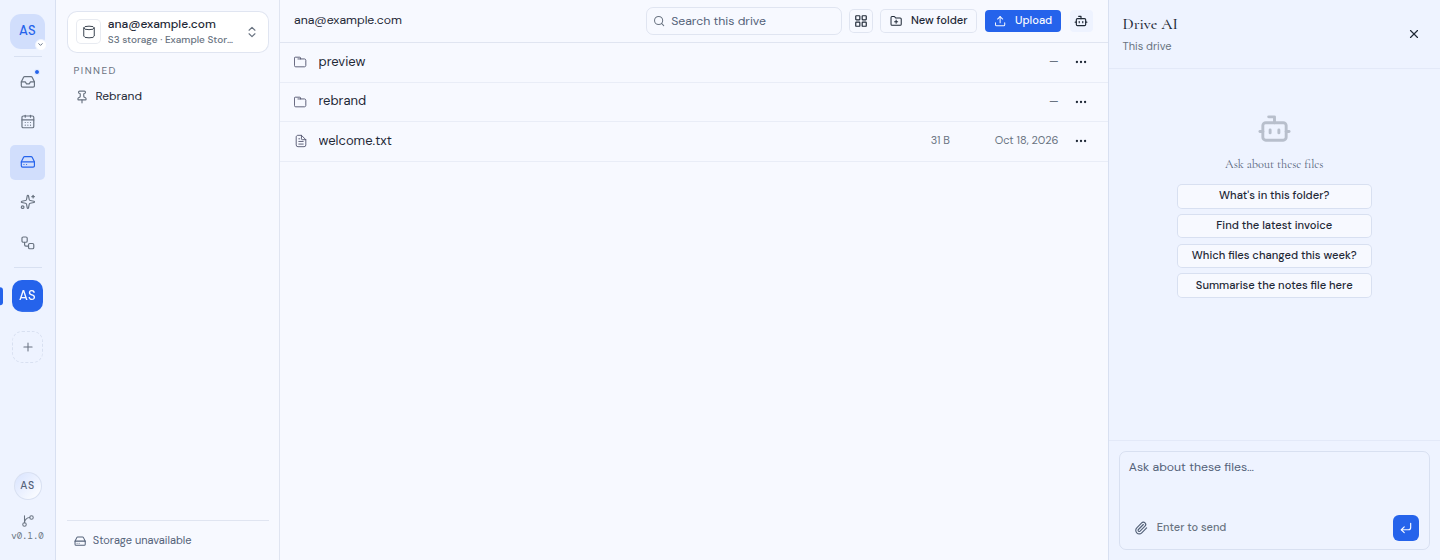Close the Drive AI panel

pyautogui.click(x=1414, y=34)
